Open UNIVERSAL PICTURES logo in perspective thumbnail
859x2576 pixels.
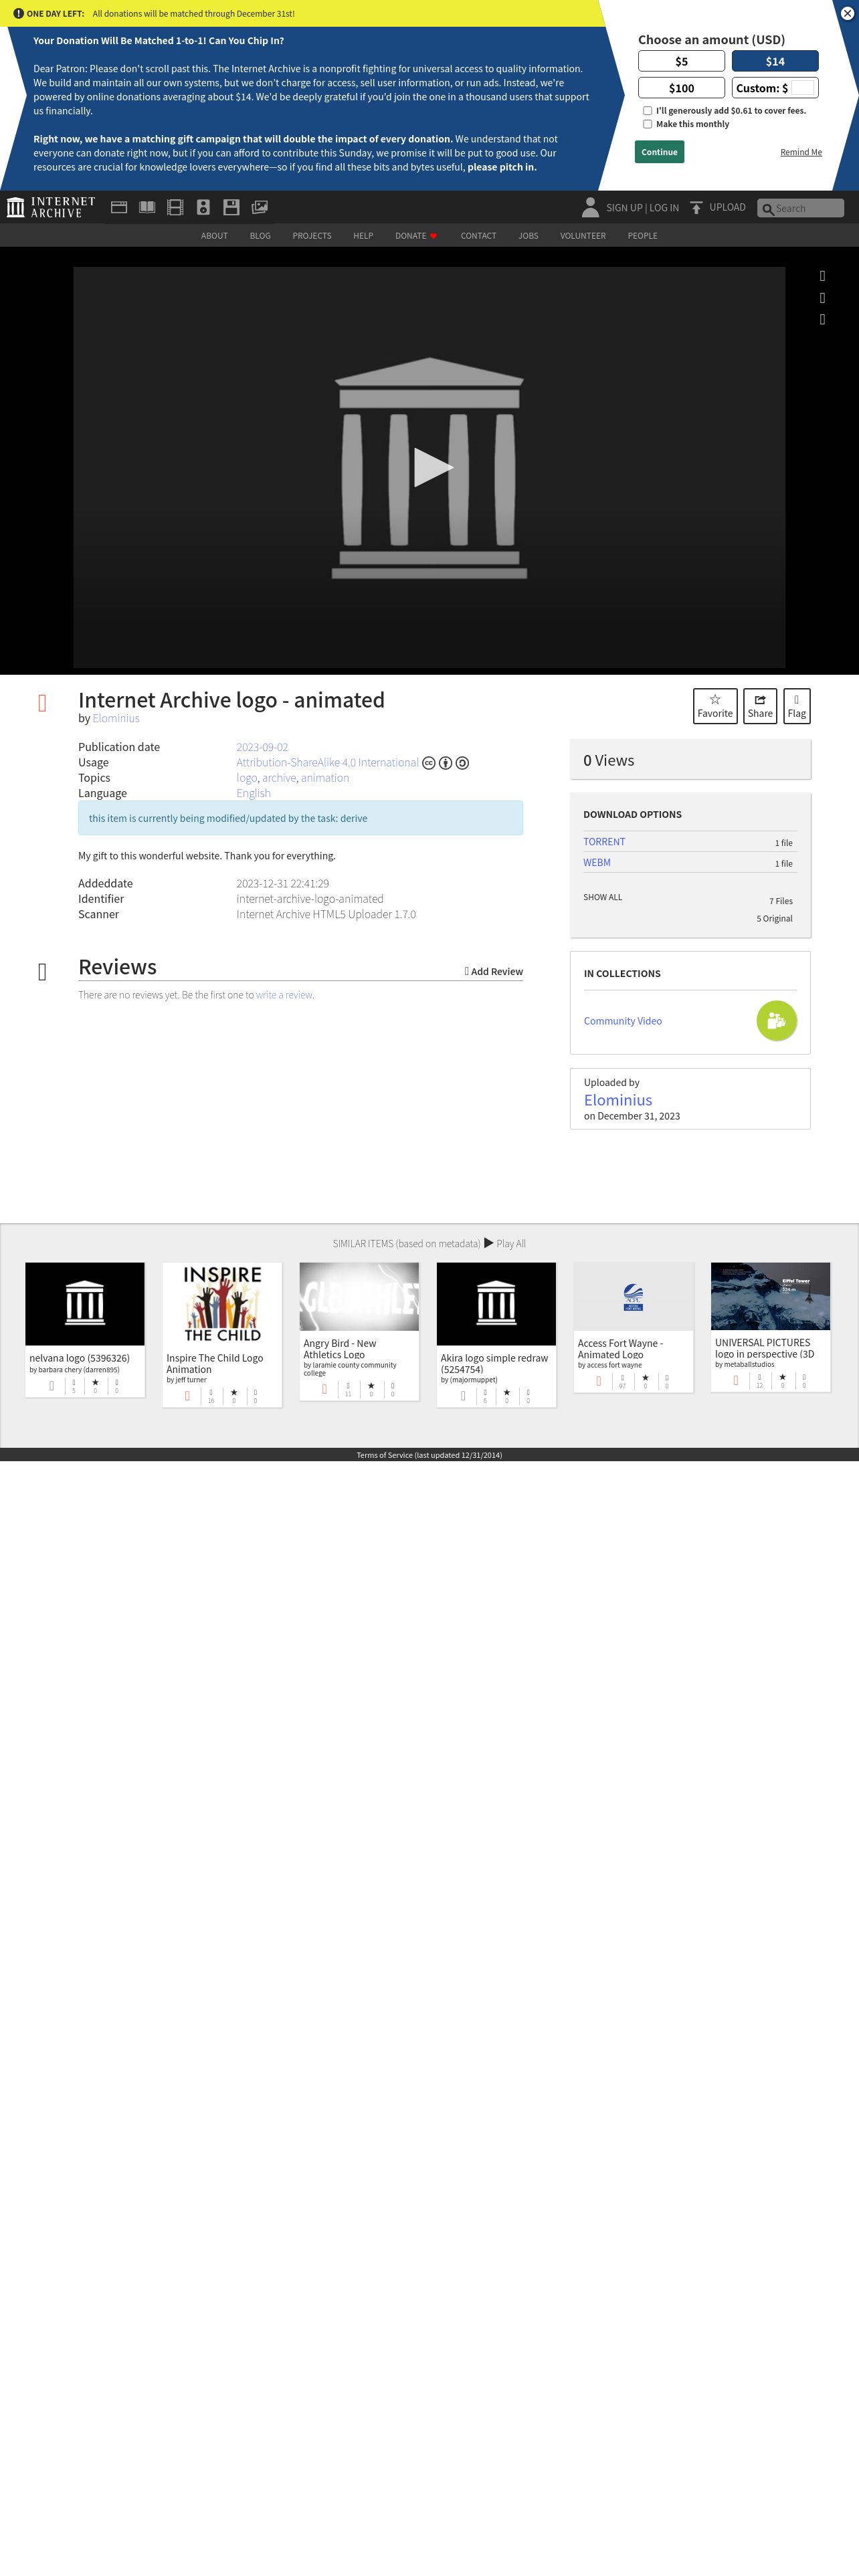tap(770, 1296)
